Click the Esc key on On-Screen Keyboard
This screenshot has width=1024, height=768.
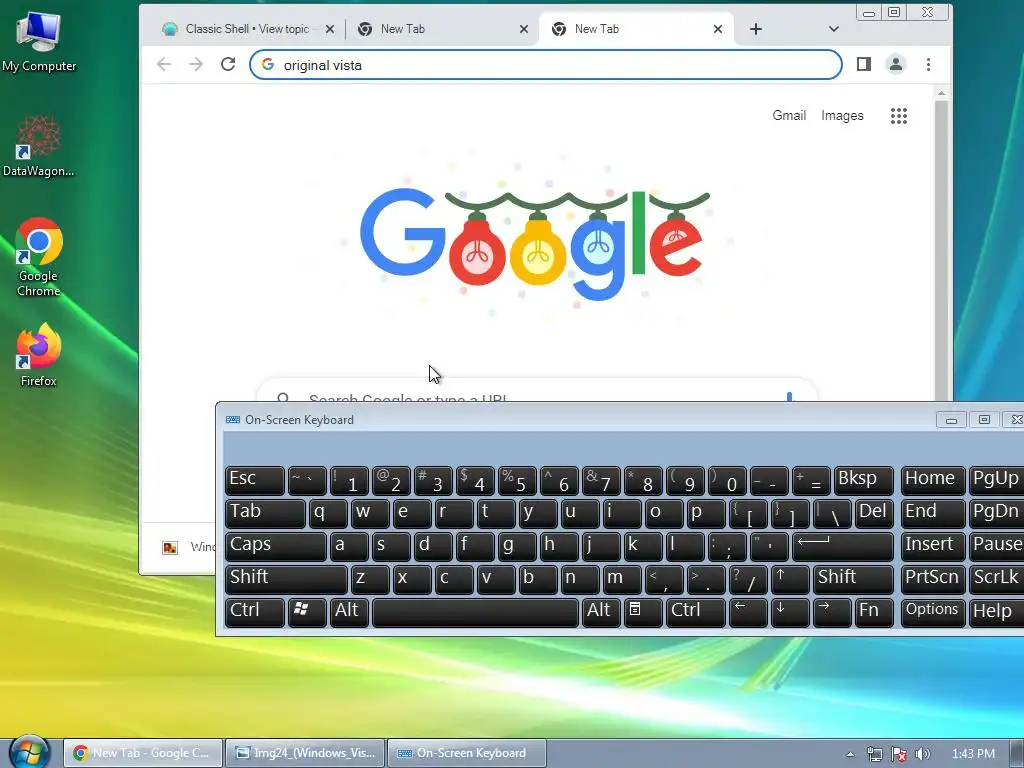click(255, 480)
